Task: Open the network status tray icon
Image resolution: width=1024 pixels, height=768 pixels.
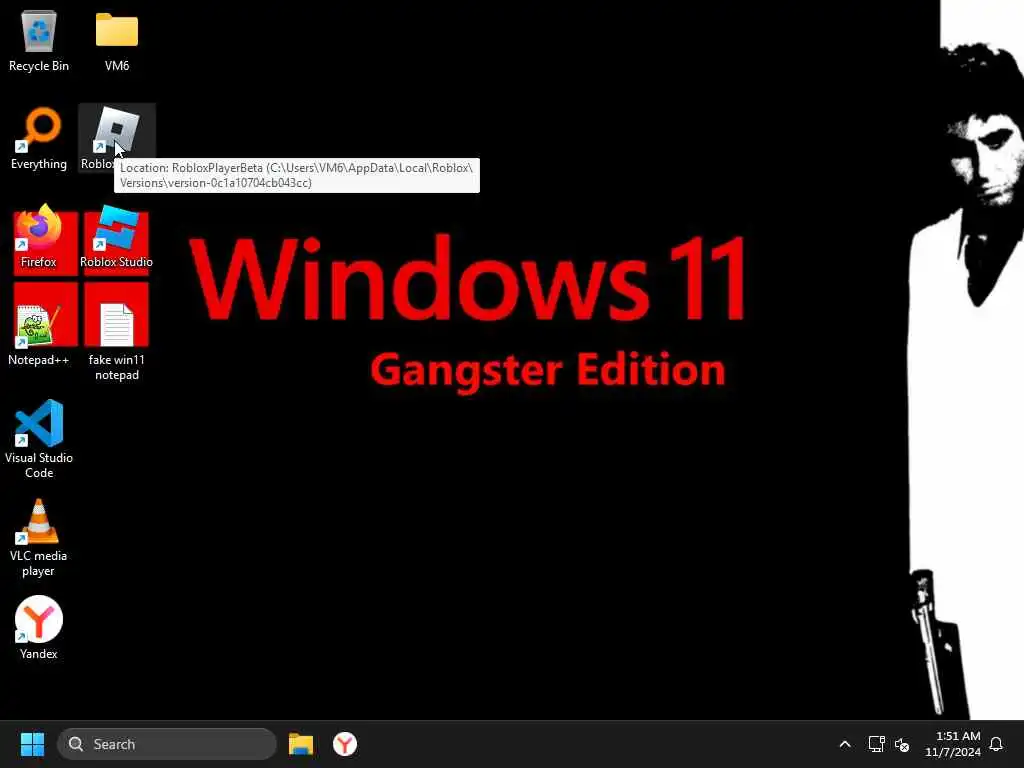Action: pyautogui.click(x=876, y=744)
